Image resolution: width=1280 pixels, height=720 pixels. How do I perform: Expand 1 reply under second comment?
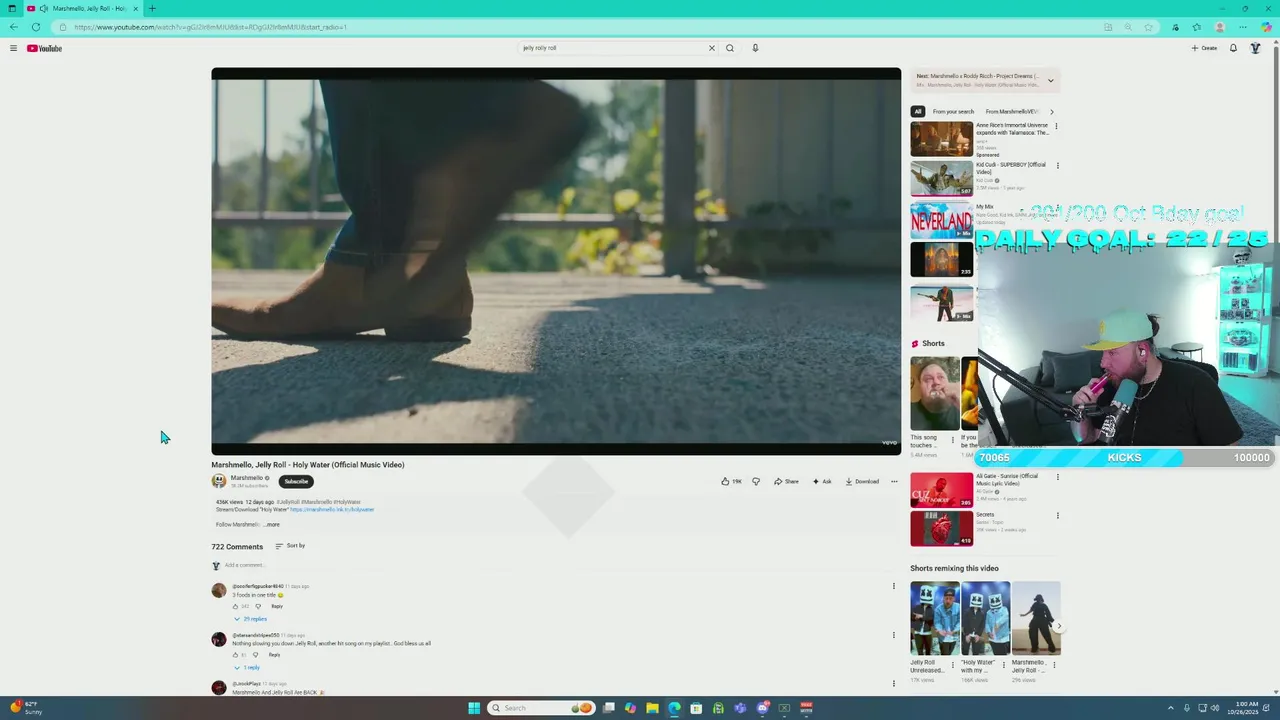click(x=247, y=667)
